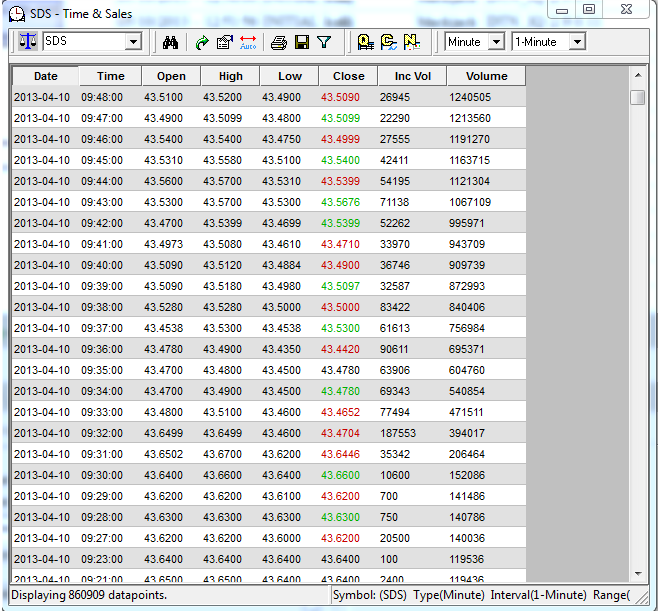The height and width of the screenshot is (613, 658).
Task: Sort by the Volume column header
Action: 486,76
